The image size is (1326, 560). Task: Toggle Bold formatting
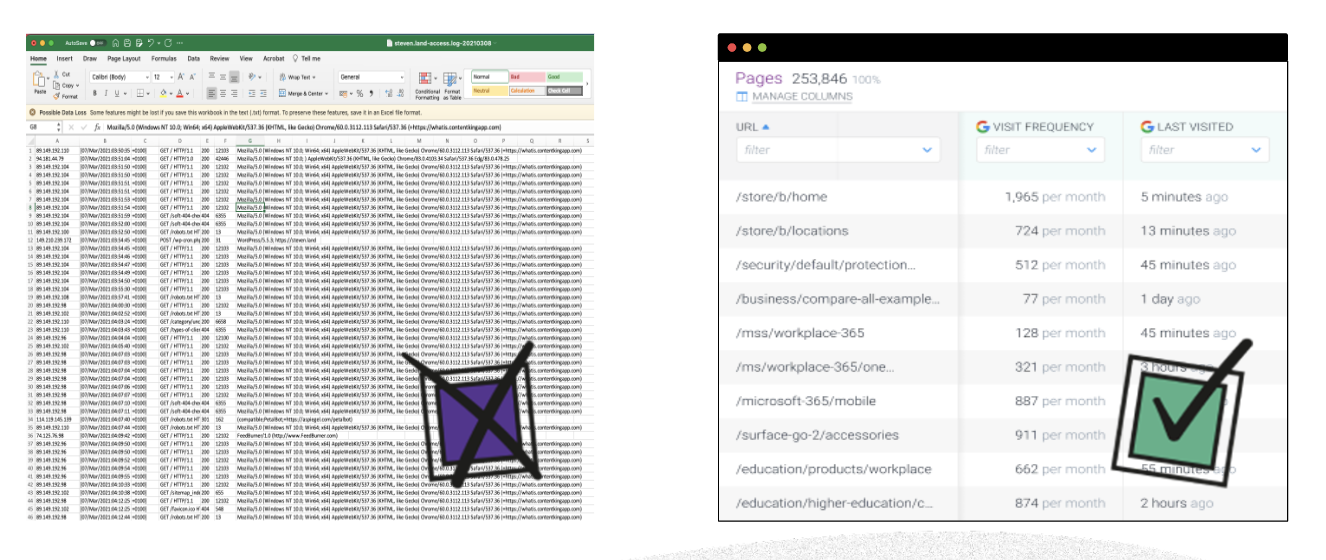[95, 93]
